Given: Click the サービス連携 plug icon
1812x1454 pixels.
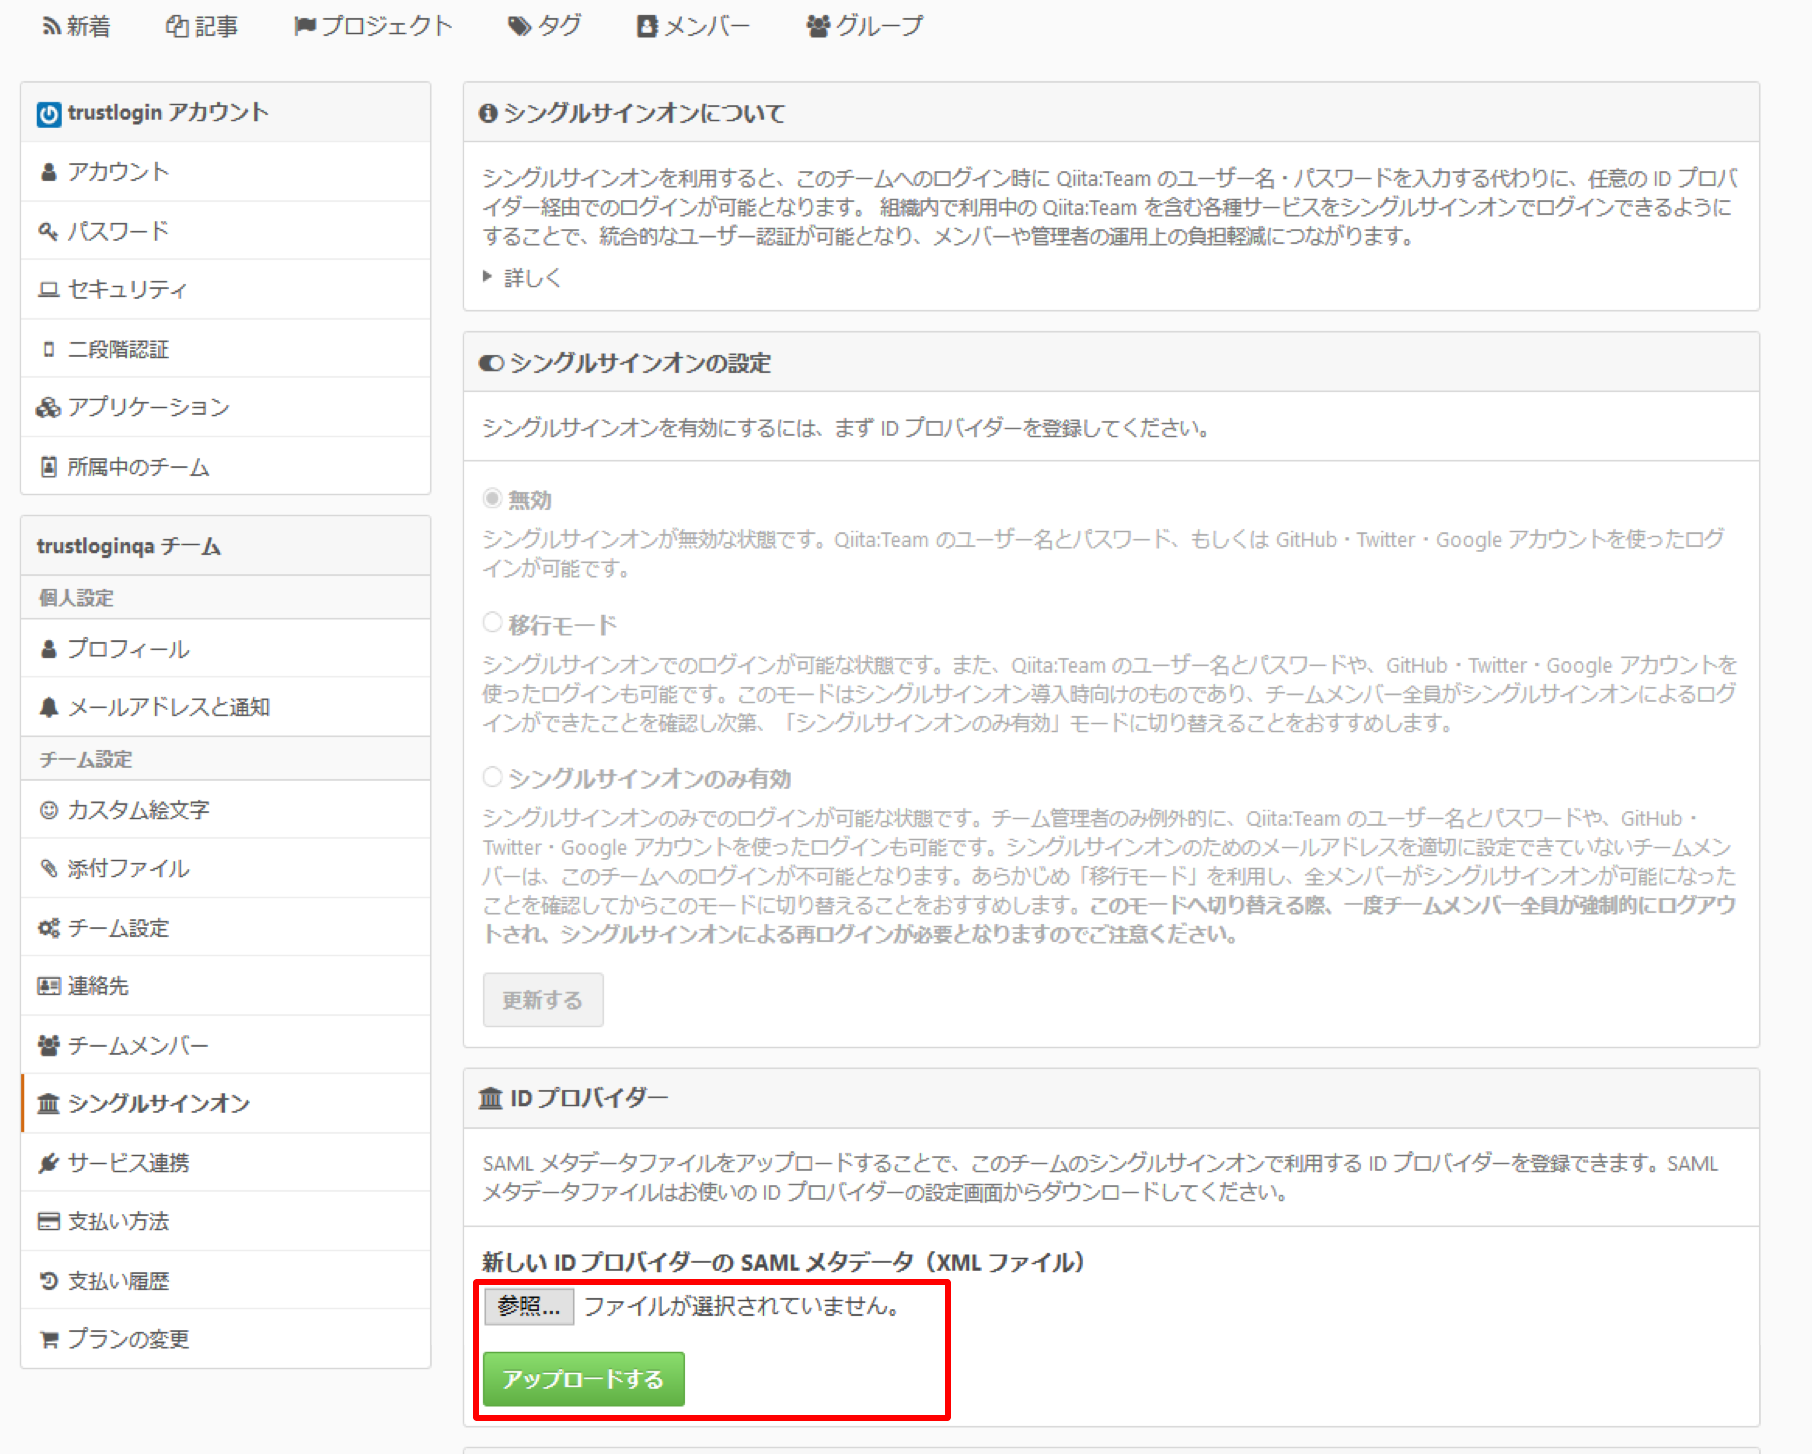Looking at the screenshot, I should coord(48,1163).
